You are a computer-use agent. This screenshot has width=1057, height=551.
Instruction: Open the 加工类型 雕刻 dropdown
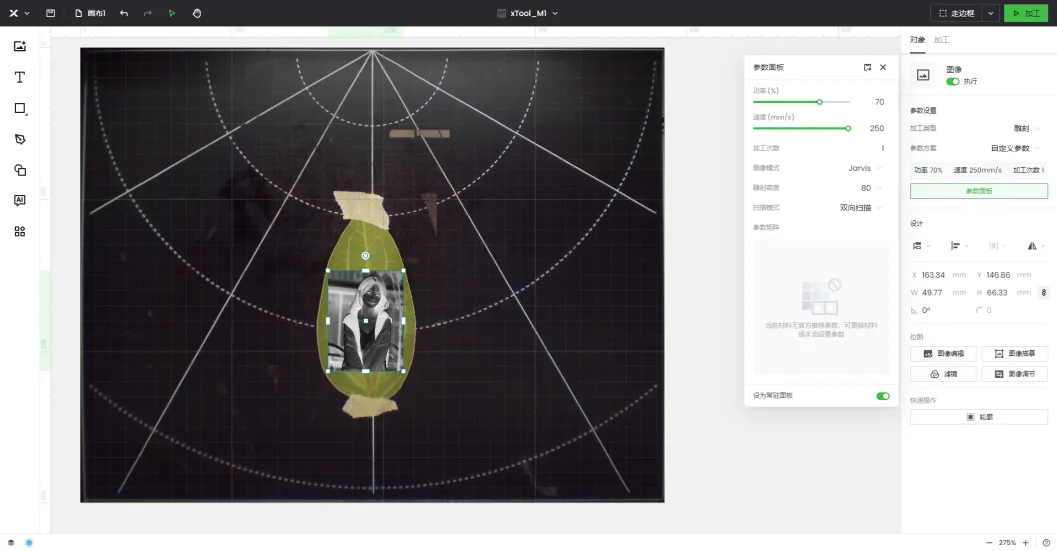coord(1027,128)
